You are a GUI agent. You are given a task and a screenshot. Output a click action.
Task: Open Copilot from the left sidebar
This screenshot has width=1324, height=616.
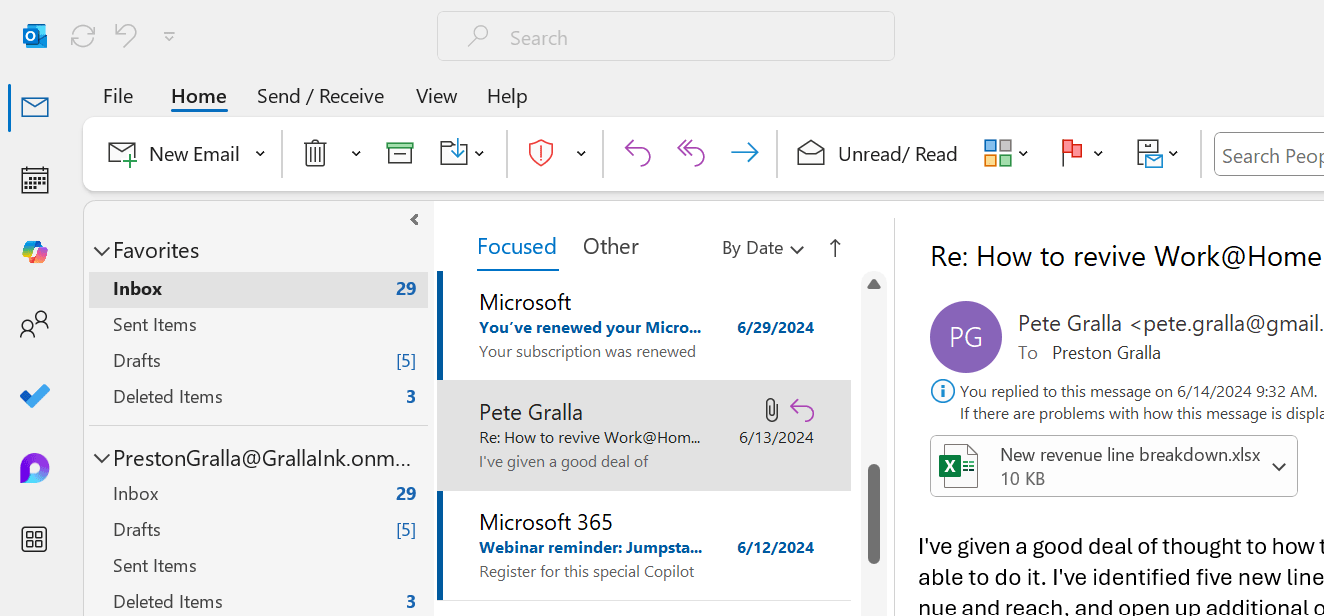click(34, 252)
